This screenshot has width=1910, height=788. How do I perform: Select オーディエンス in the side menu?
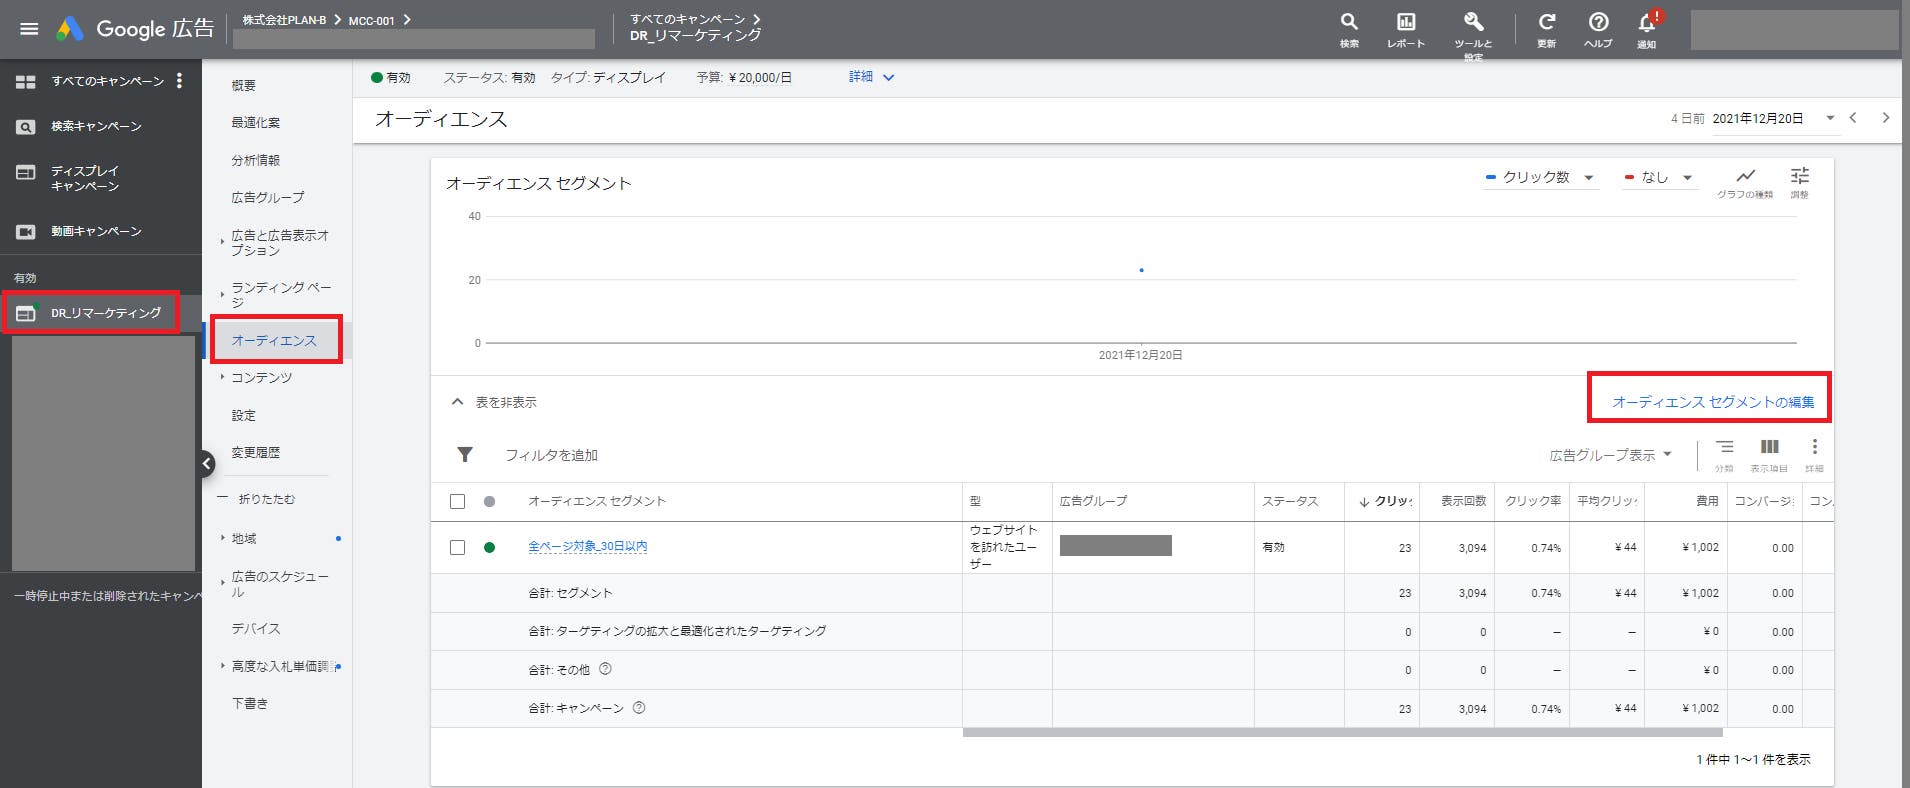click(x=274, y=340)
